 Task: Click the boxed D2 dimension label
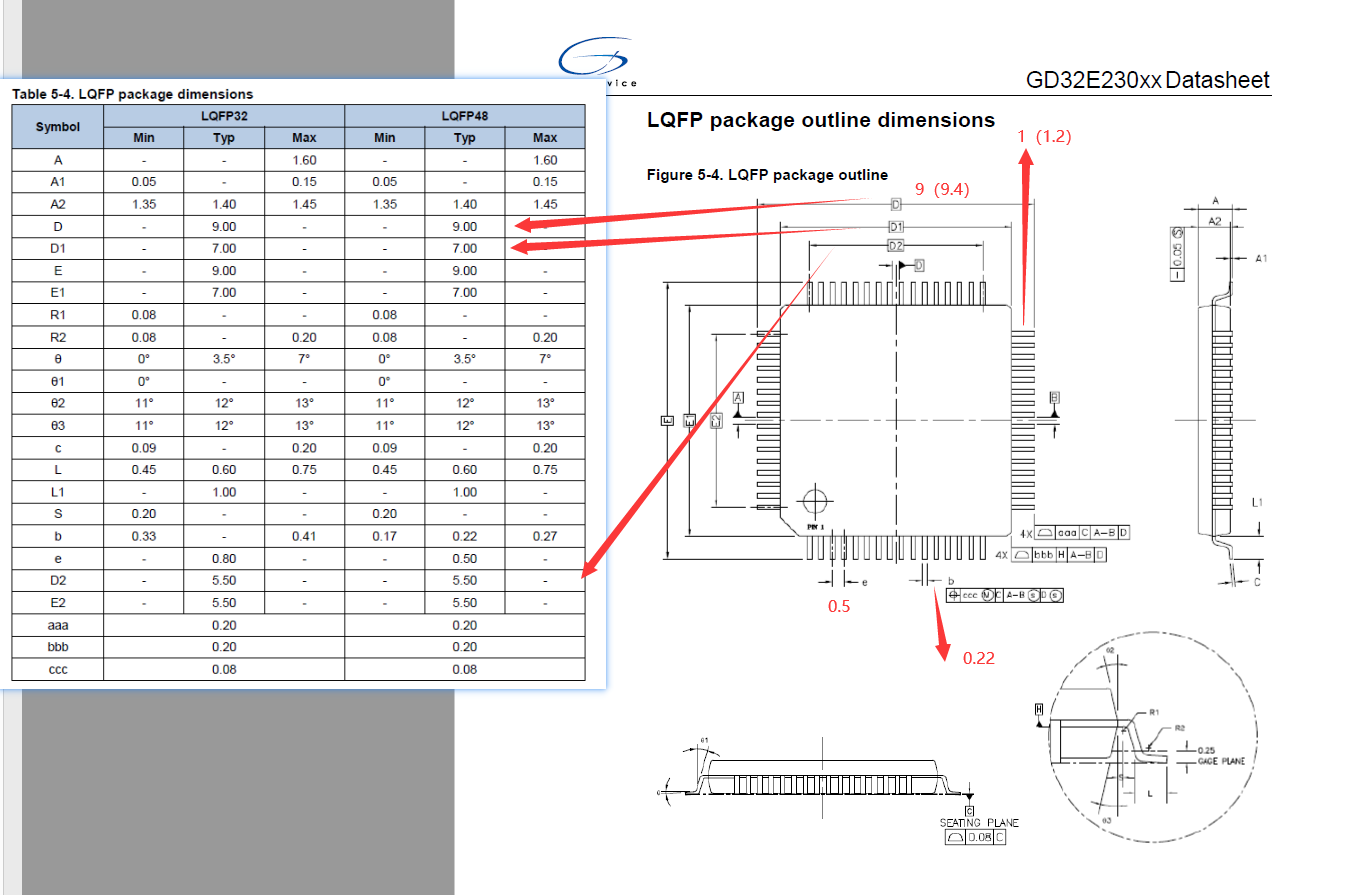coord(896,245)
